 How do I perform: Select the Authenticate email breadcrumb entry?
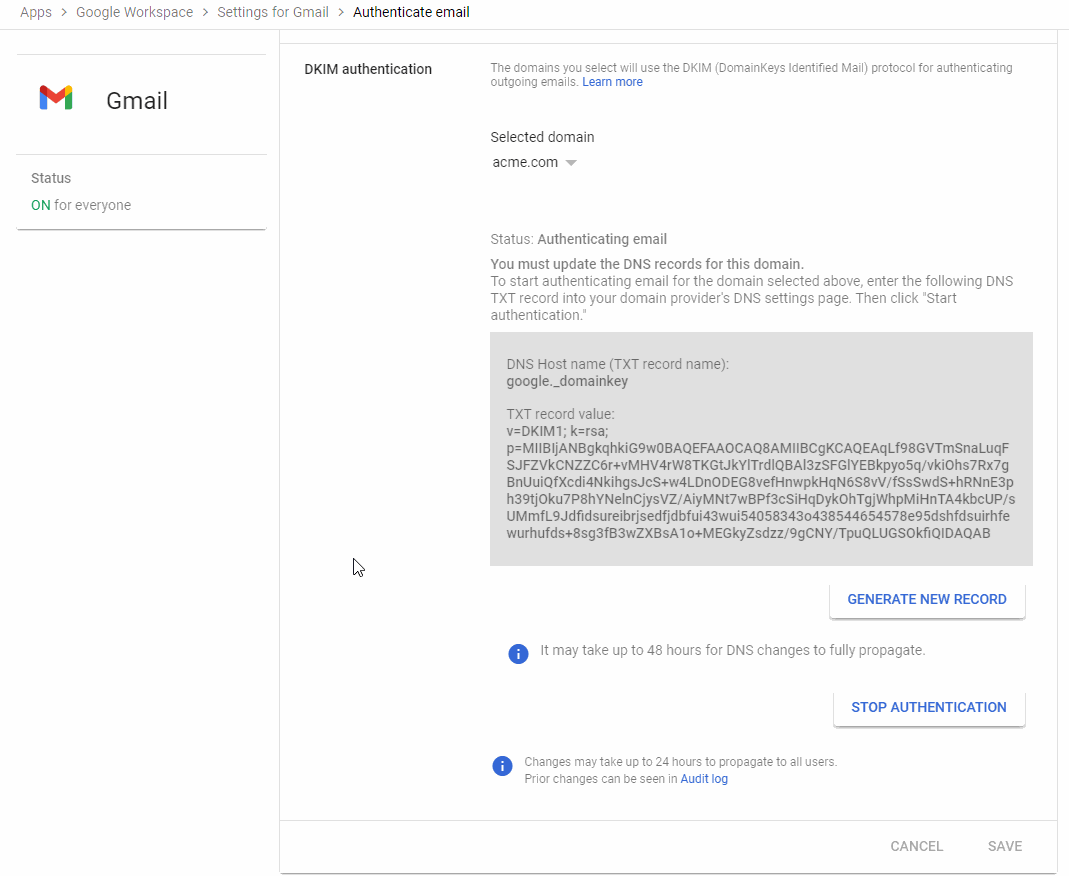pyautogui.click(x=411, y=12)
